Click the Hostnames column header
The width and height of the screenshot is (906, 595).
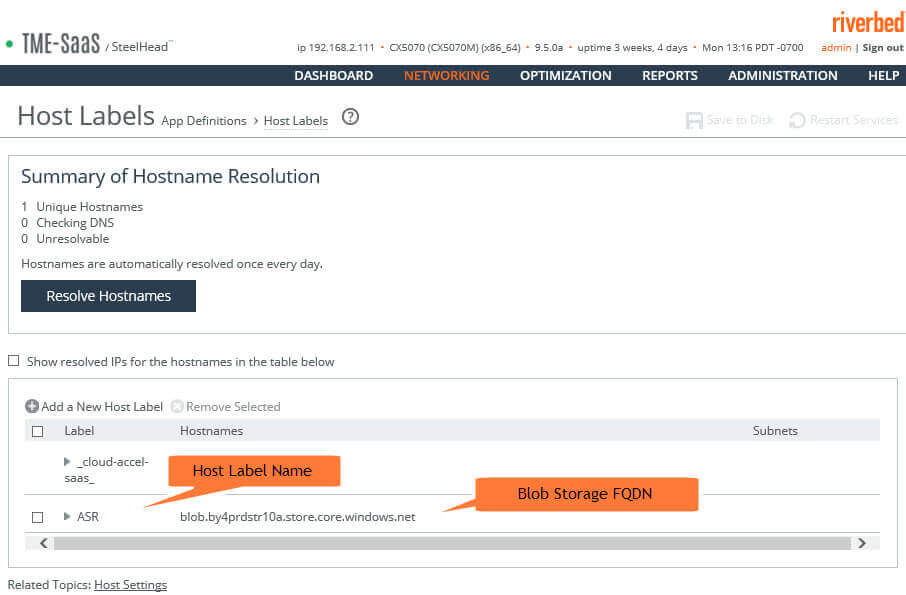coord(211,431)
